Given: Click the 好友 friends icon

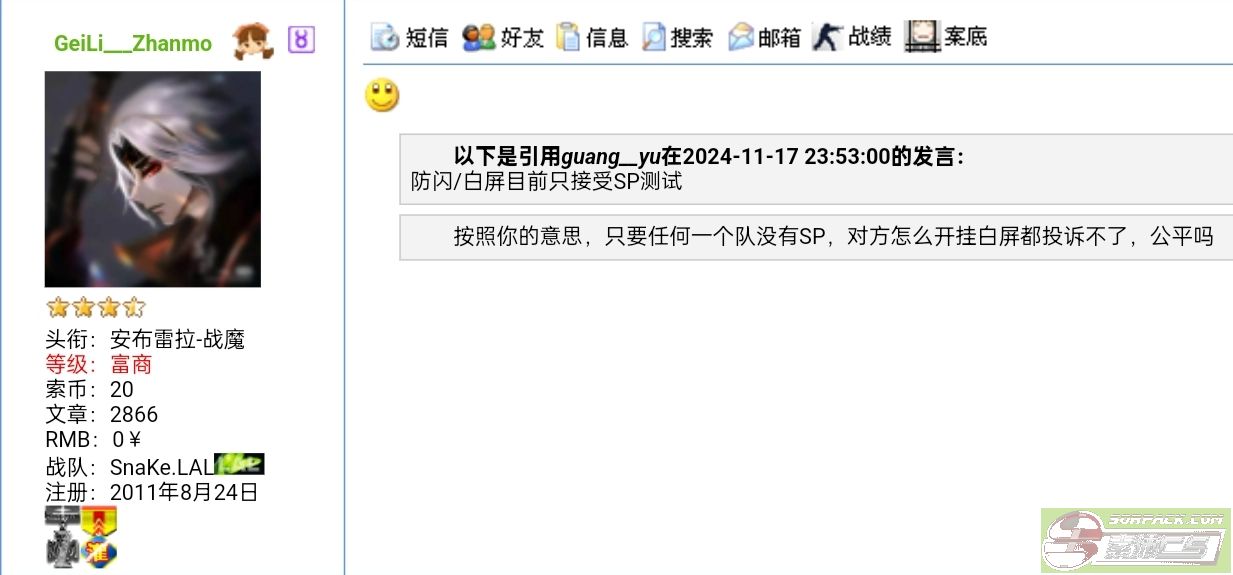Looking at the screenshot, I should pos(479,37).
